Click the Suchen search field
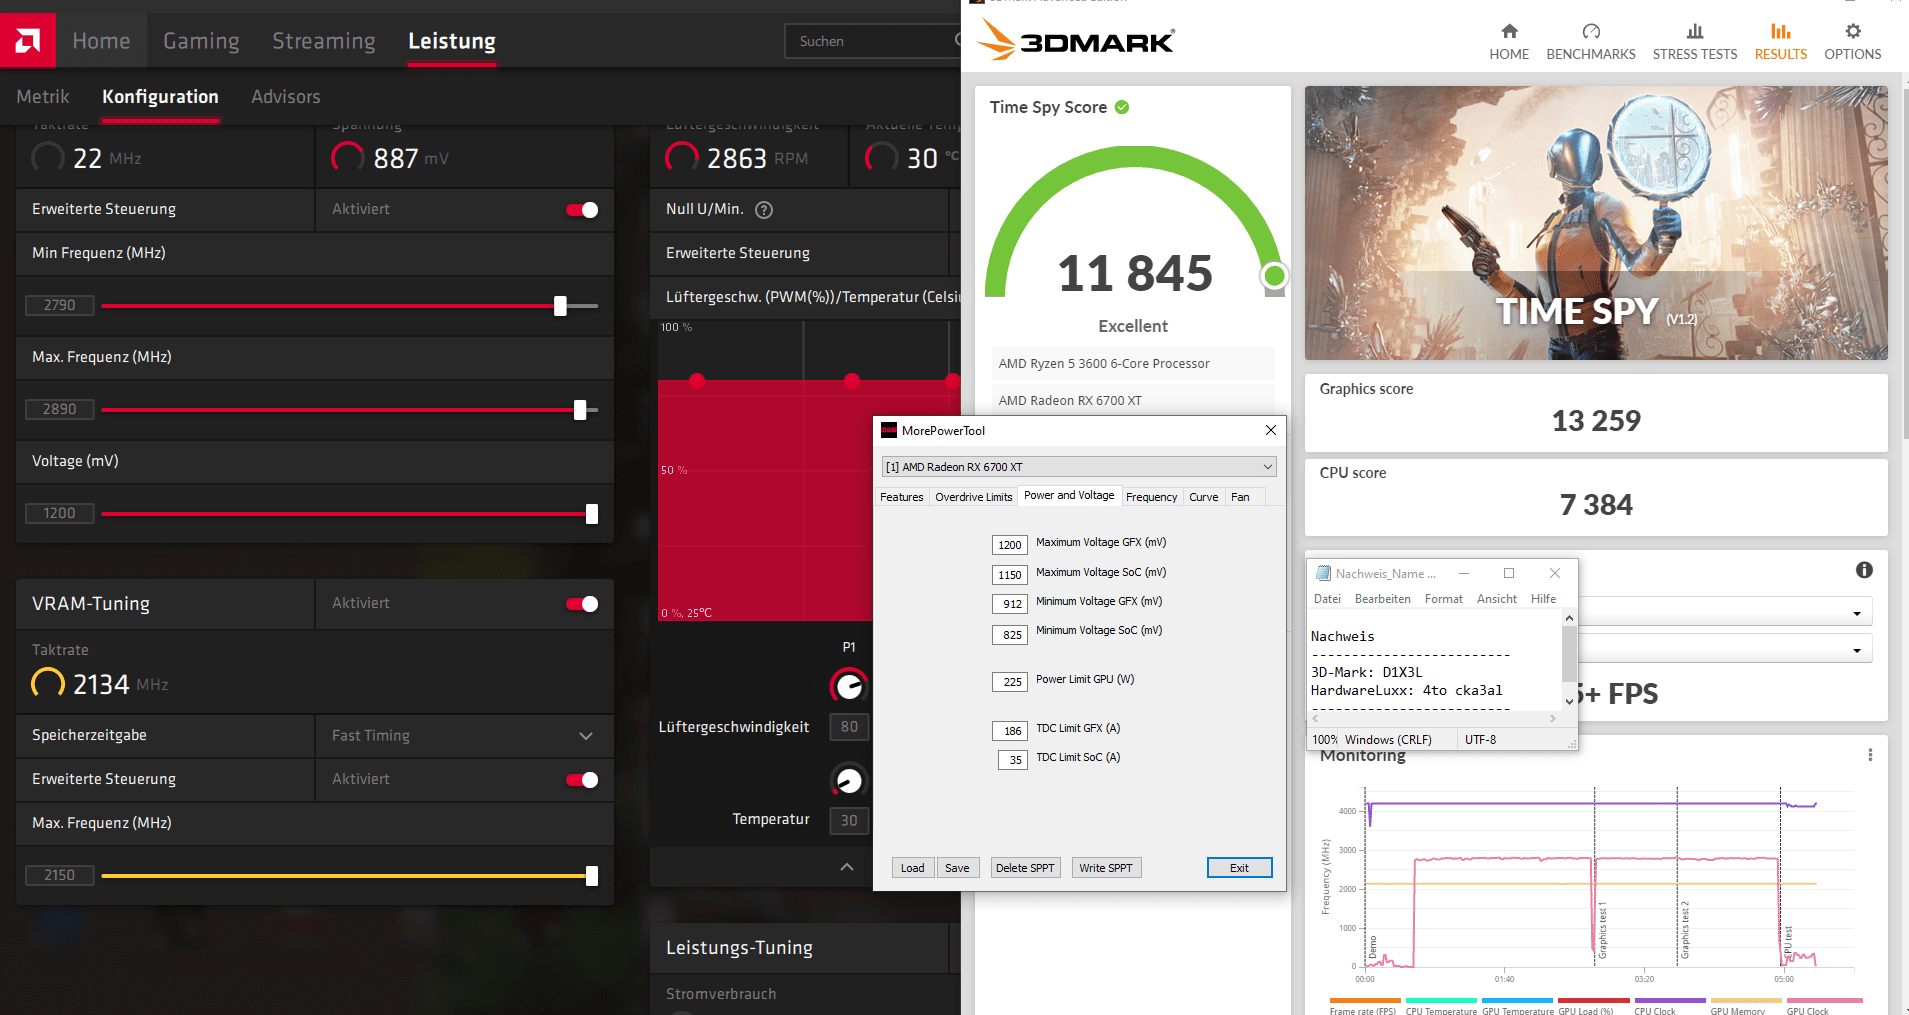Image resolution: width=1909 pixels, height=1015 pixels. [873, 41]
